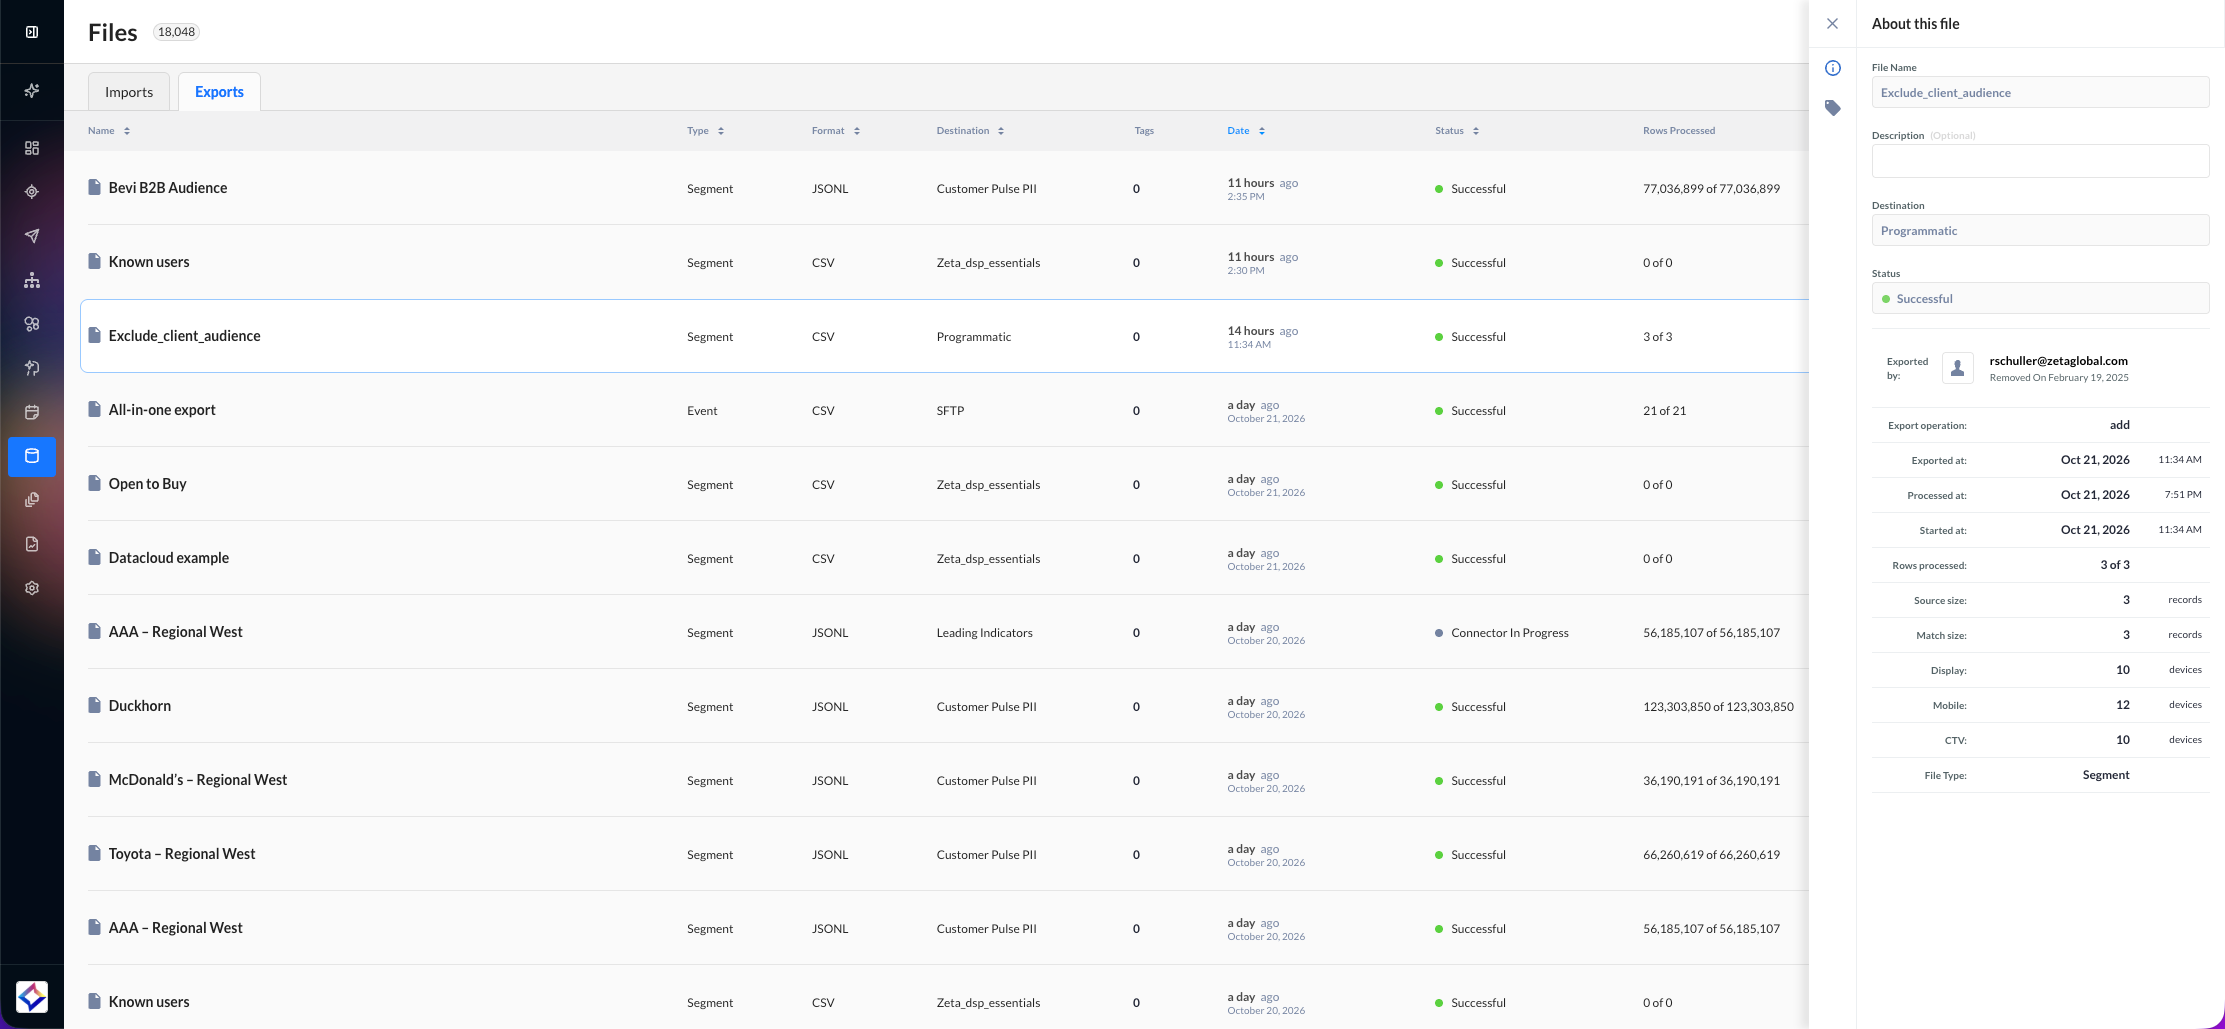Open the Duckhorn export file
This screenshot has width=2225, height=1029.
139,706
